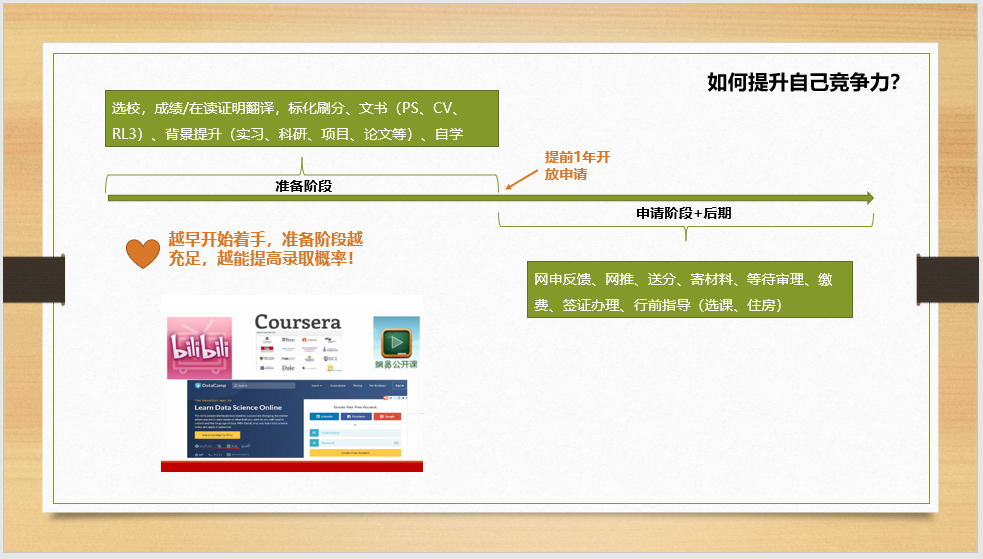Select the green box starting with 网申反馈
The height and width of the screenshot is (559, 983).
pos(689,291)
